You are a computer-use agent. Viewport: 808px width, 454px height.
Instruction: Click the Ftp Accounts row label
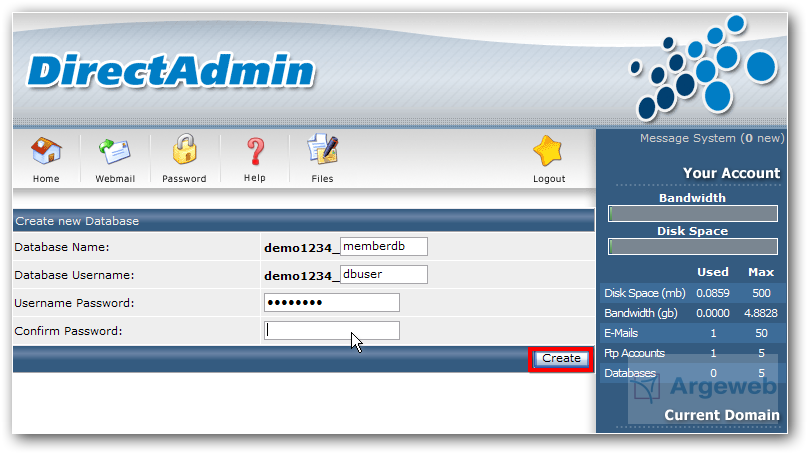coord(634,354)
